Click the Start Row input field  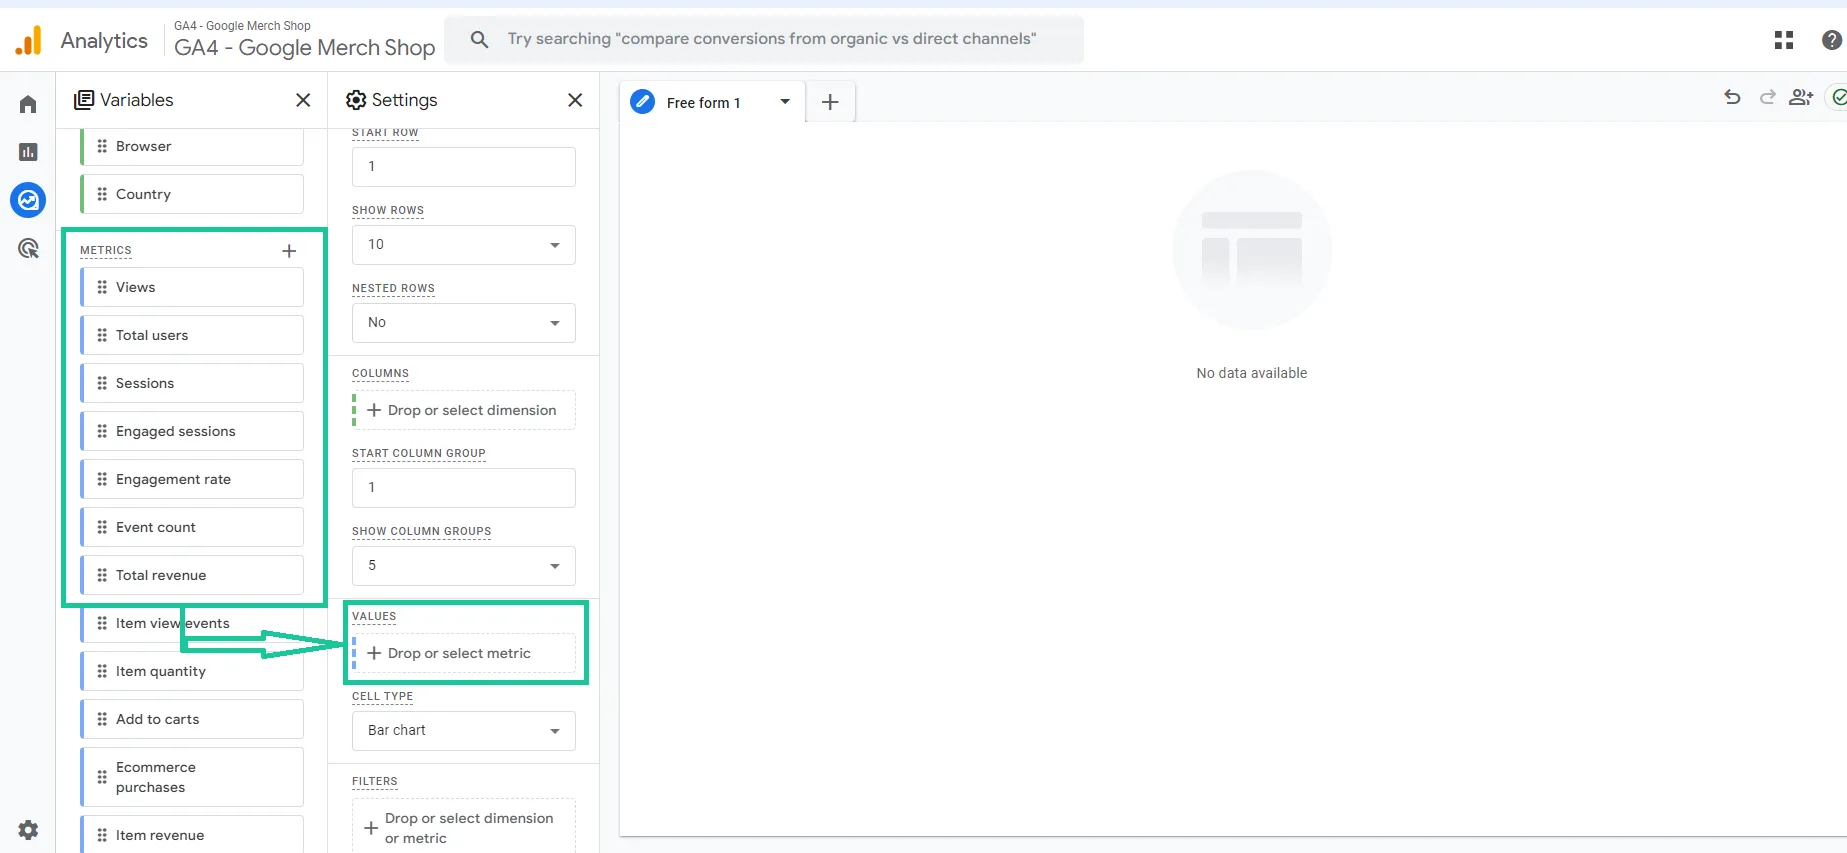click(464, 167)
